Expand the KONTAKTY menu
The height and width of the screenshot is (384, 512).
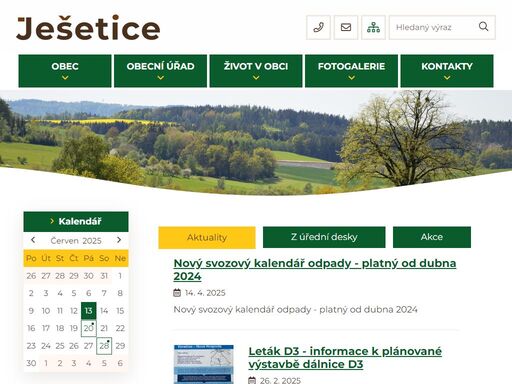(x=447, y=71)
